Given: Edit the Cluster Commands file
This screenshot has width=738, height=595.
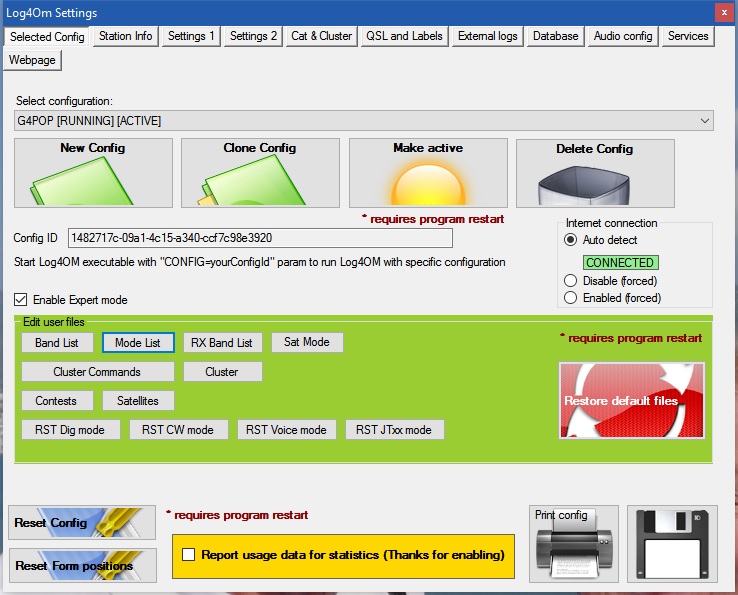Looking at the screenshot, I should (x=97, y=372).
